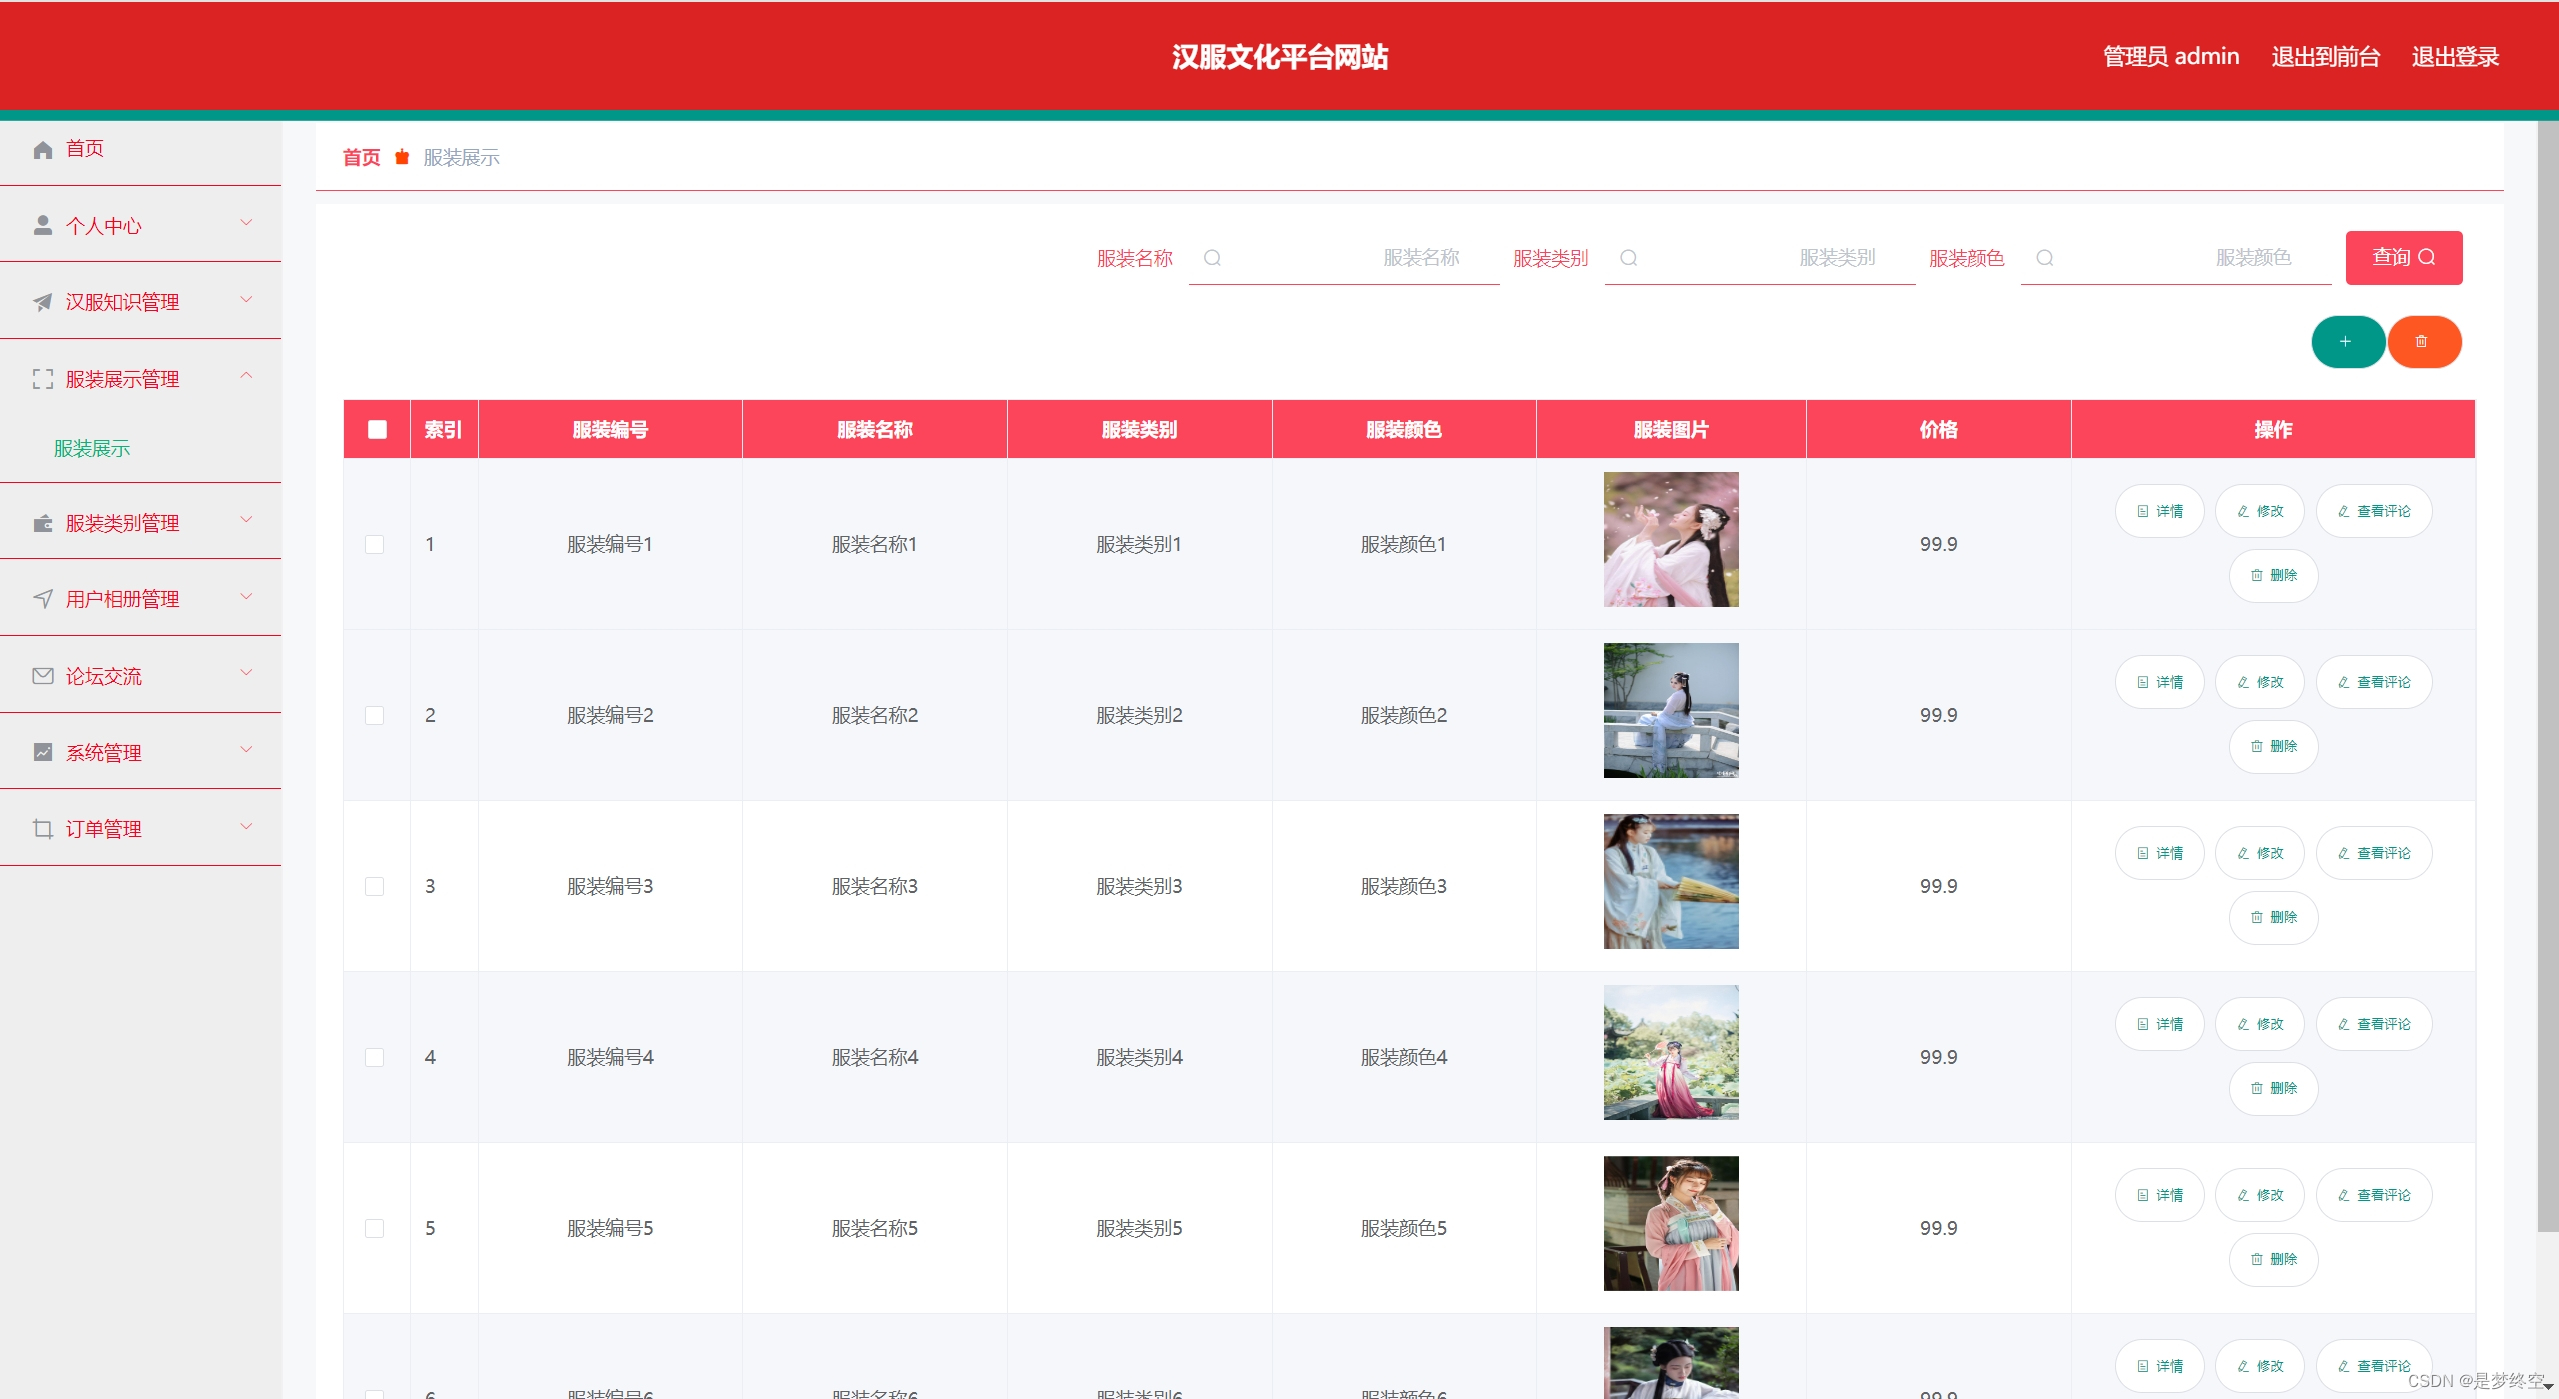Check the checkbox for row 3

[374, 886]
